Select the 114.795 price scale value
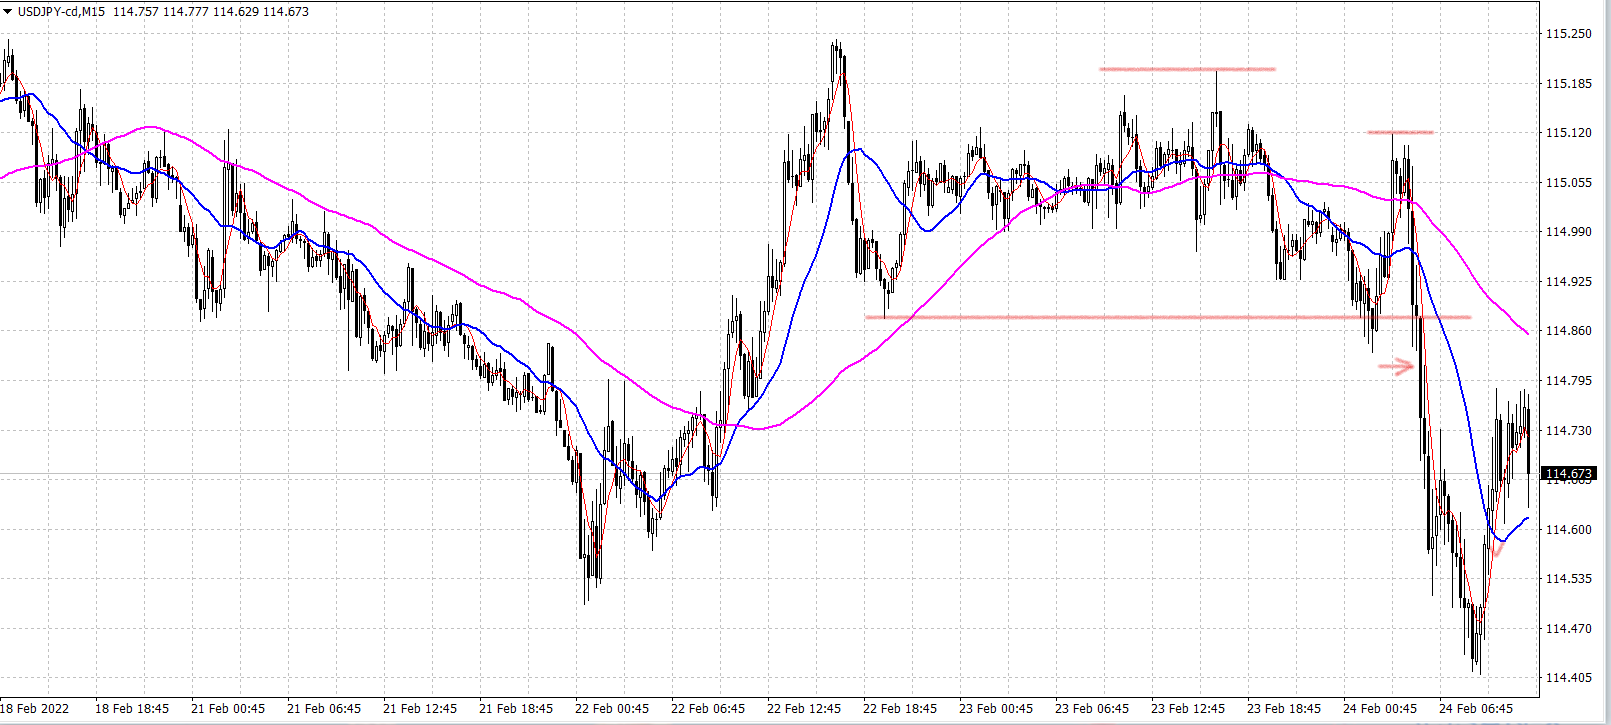 [x=1568, y=380]
